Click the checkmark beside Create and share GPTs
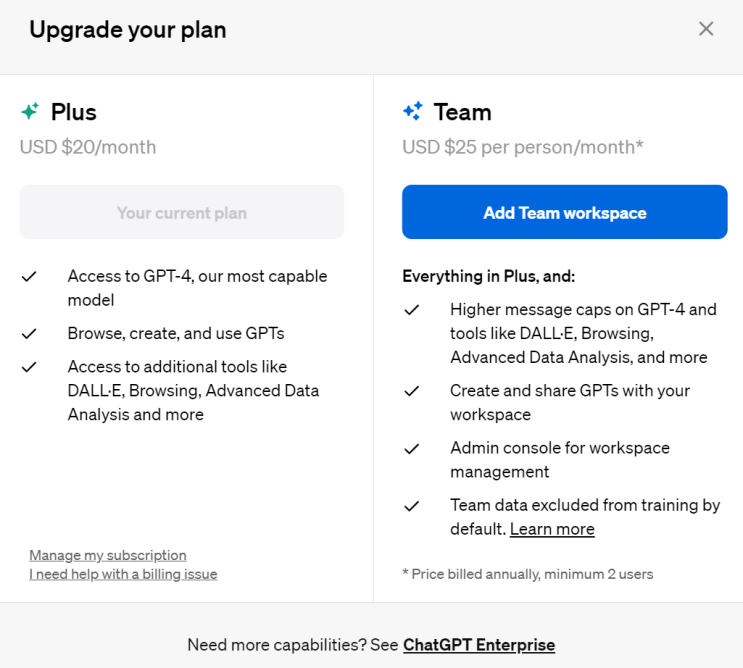Viewport: 743px width, 668px height. pos(412,391)
